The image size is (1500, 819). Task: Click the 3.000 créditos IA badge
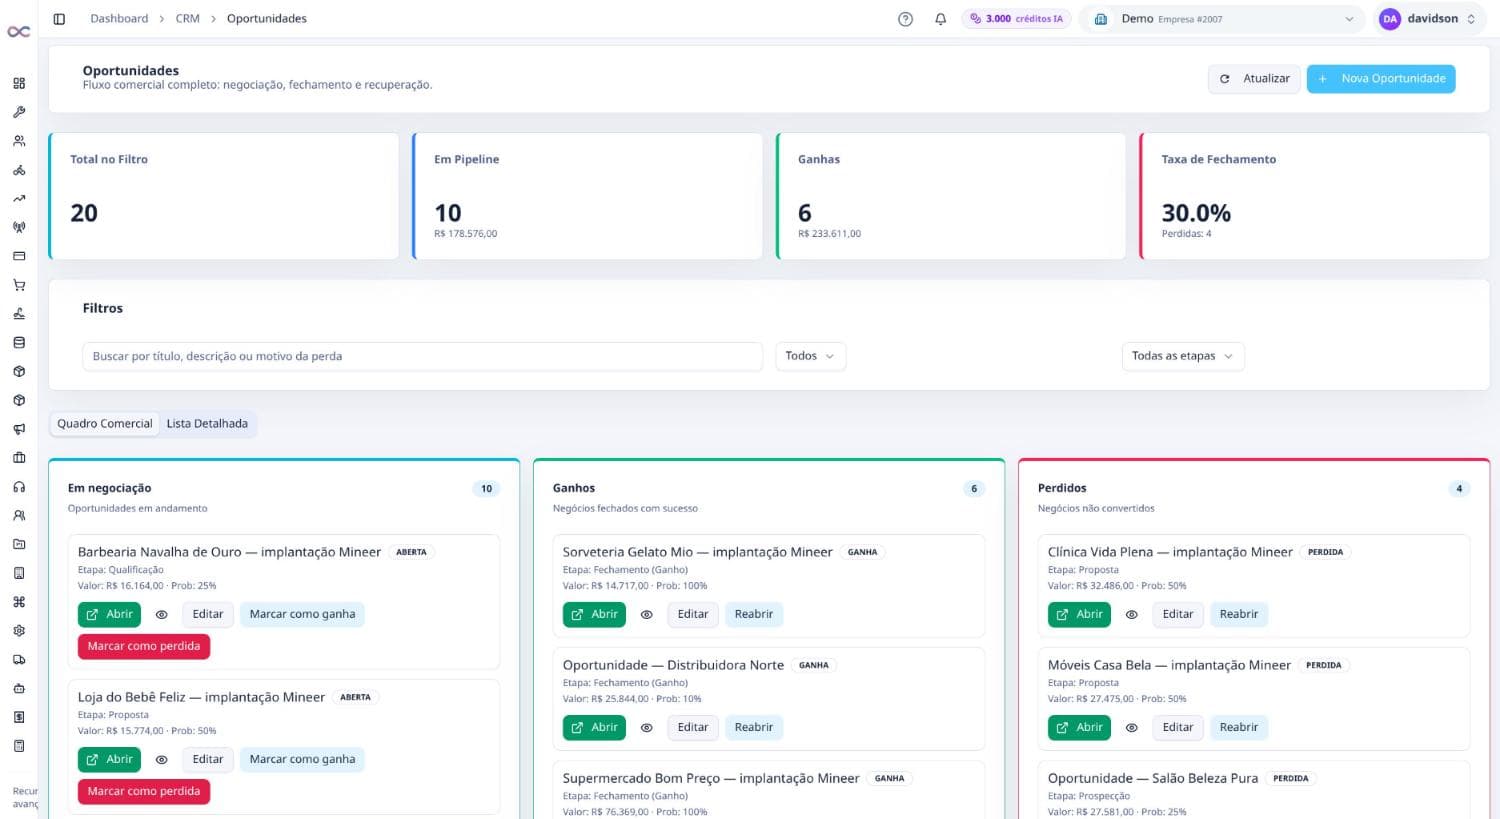click(1016, 19)
